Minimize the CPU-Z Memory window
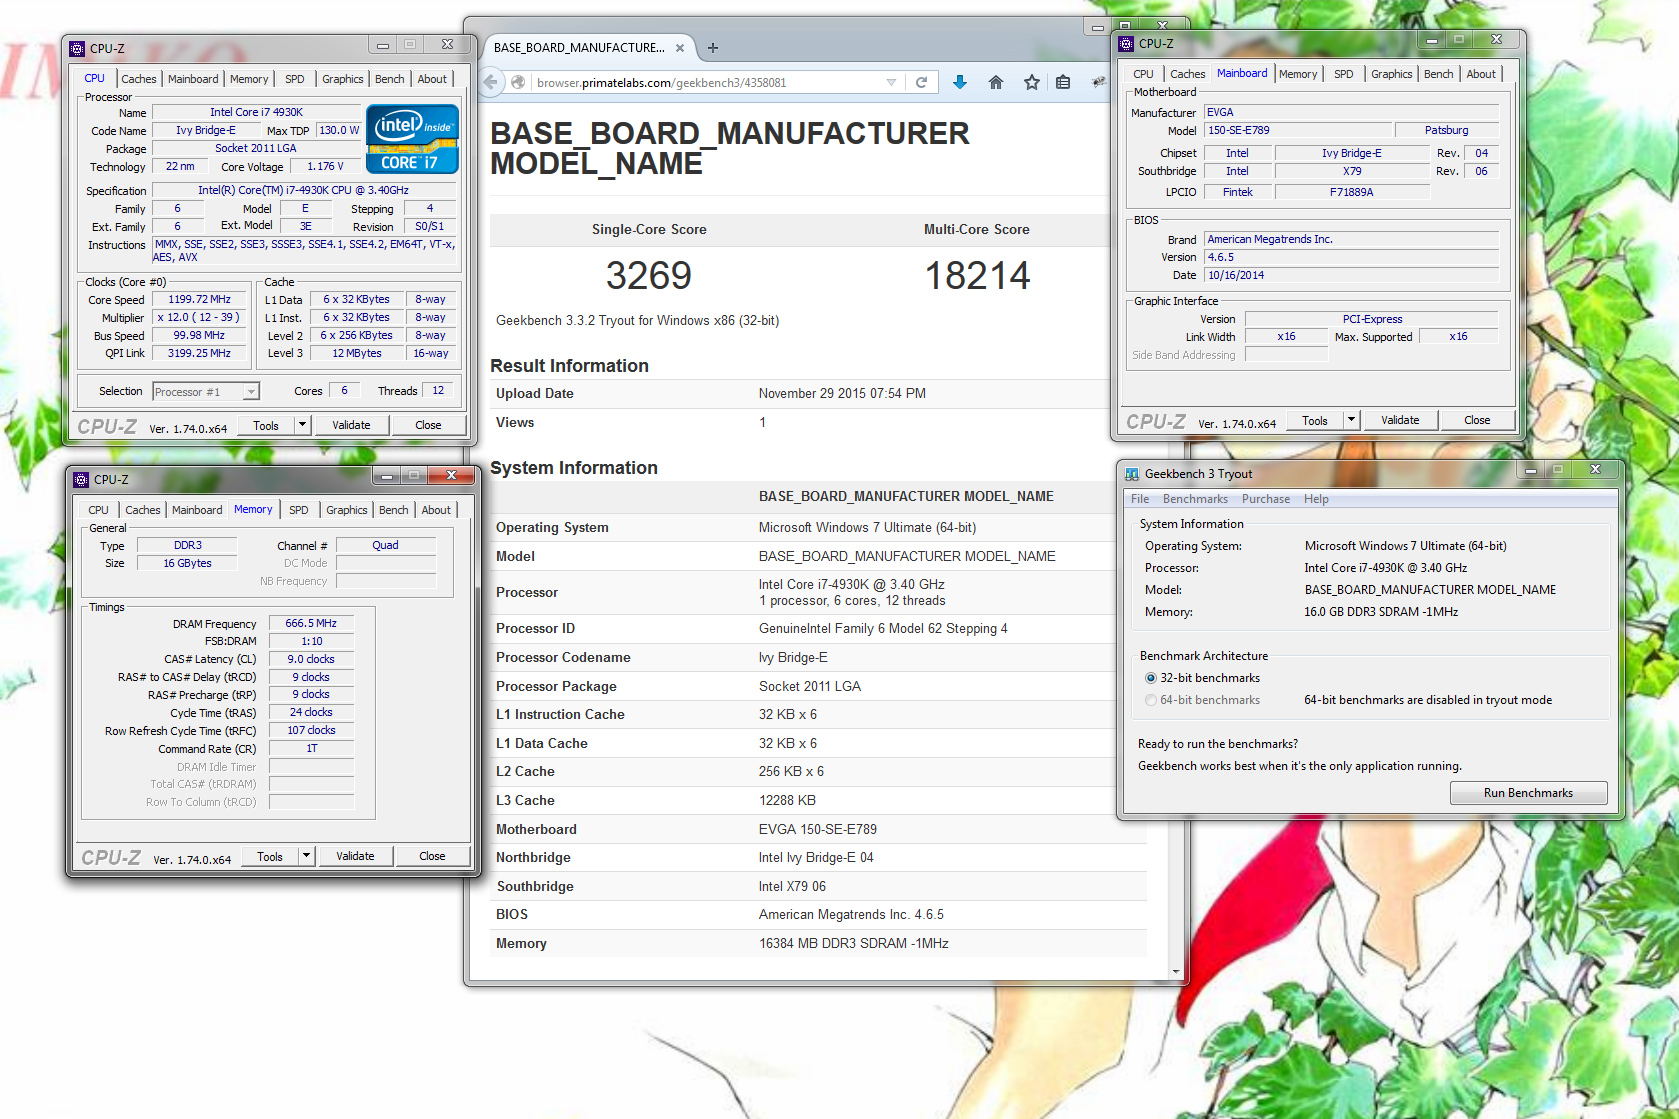Screen dimensions: 1679x1119 click(386, 475)
